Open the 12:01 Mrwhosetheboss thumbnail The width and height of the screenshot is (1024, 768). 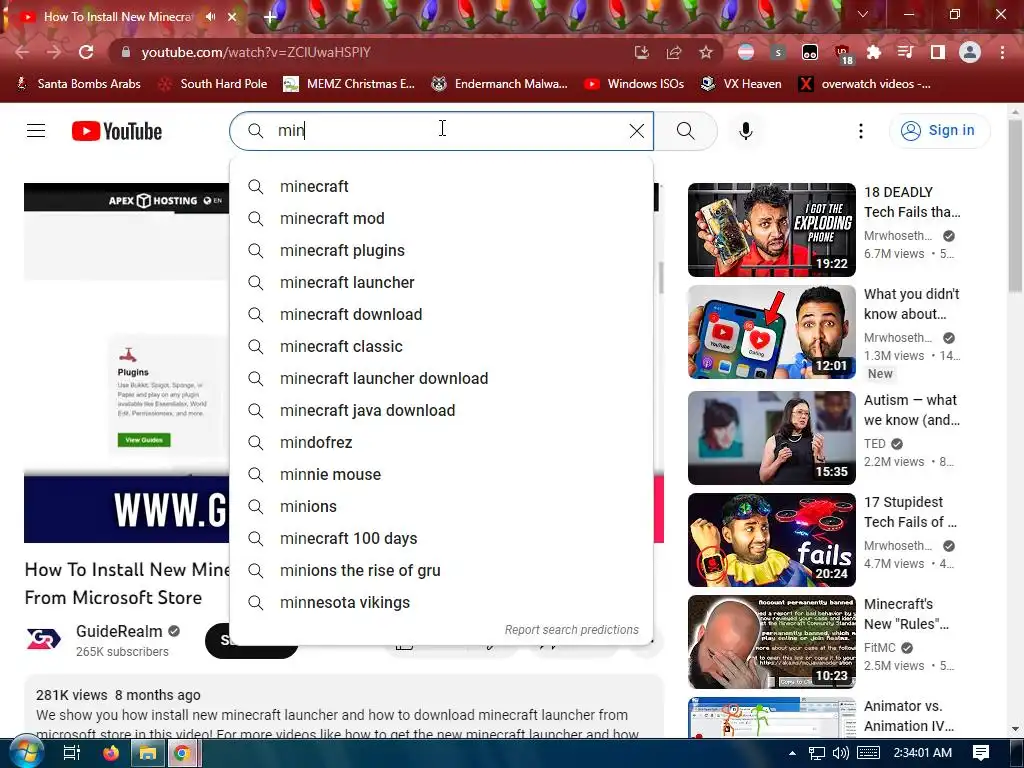point(771,332)
